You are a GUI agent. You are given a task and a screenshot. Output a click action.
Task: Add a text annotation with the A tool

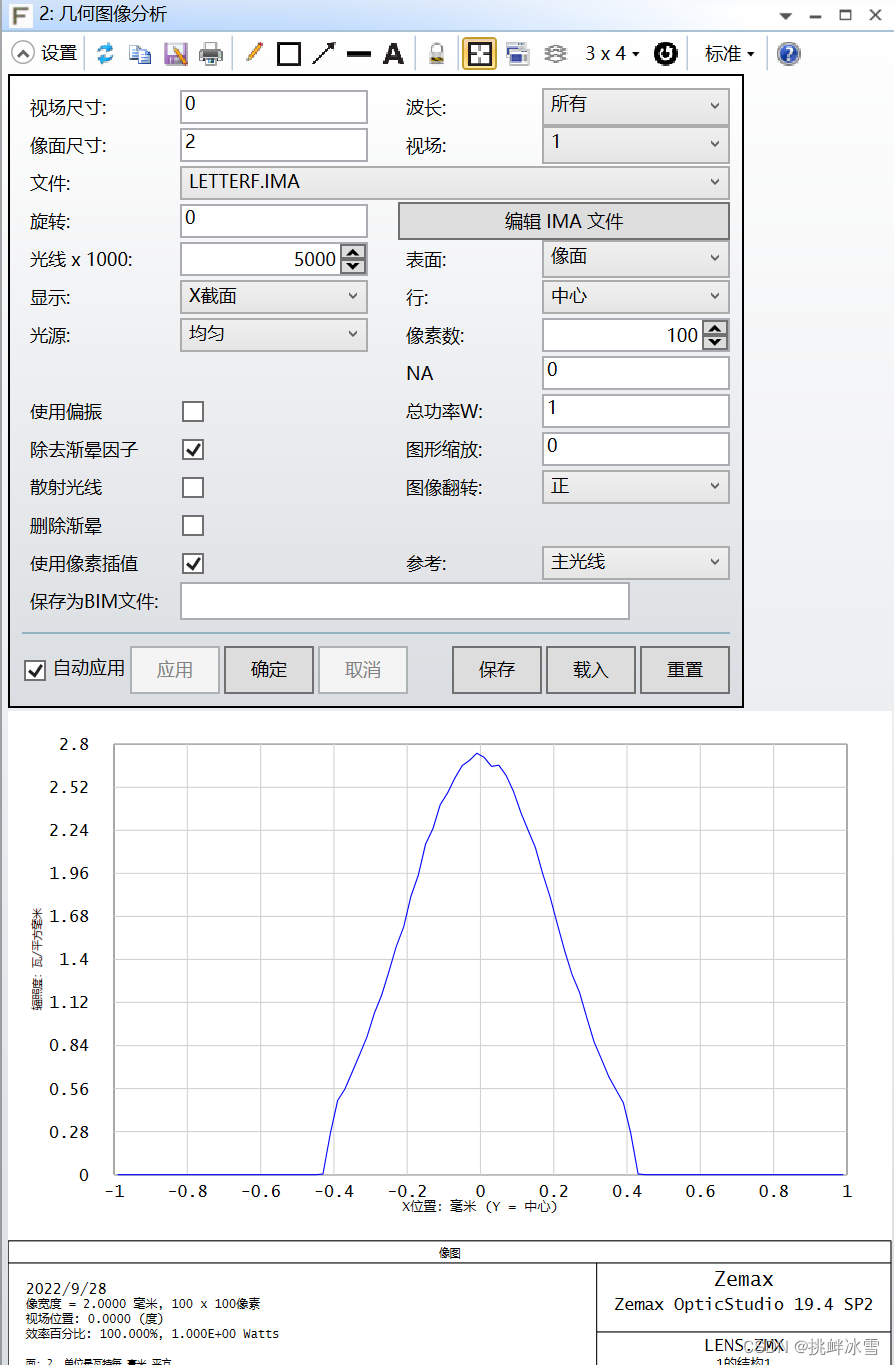pyautogui.click(x=393, y=53)
